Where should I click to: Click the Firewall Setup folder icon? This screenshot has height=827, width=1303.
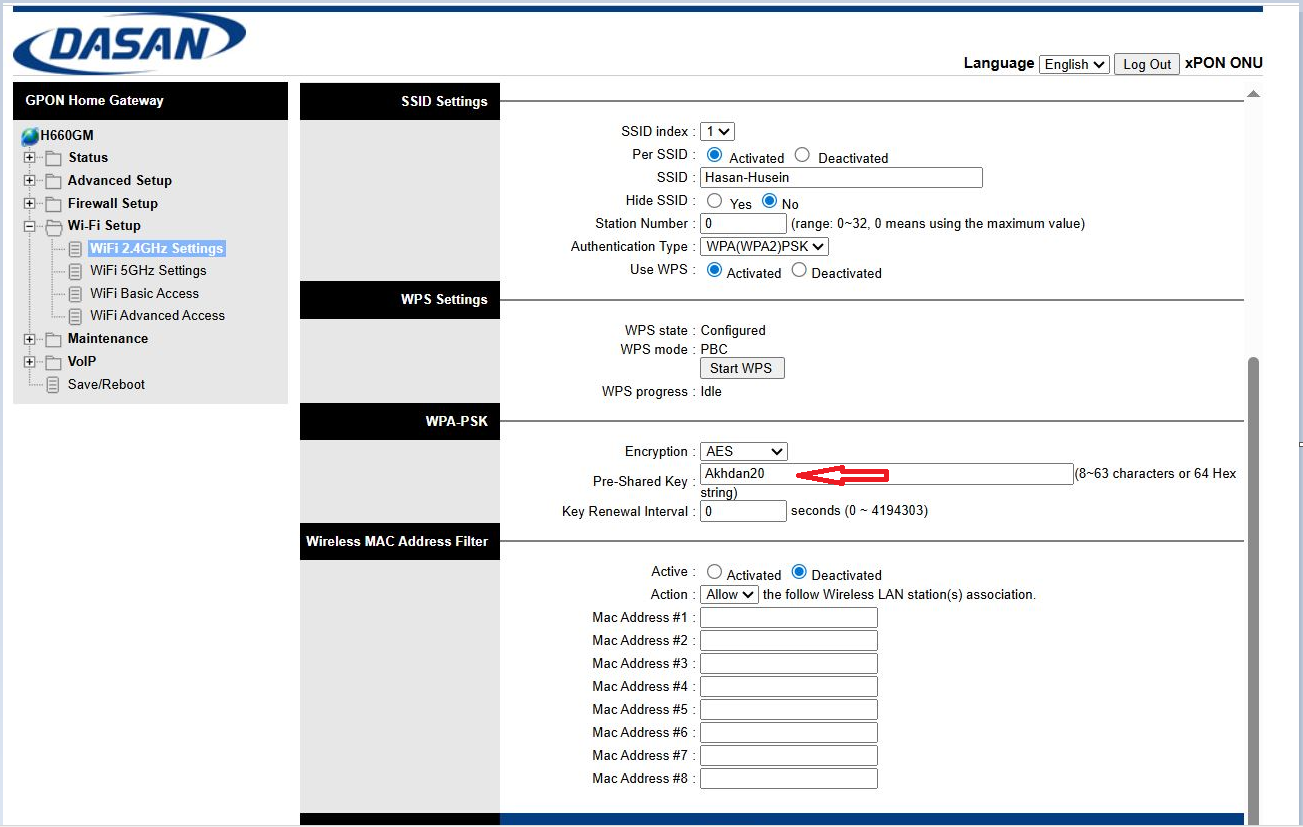53,203
